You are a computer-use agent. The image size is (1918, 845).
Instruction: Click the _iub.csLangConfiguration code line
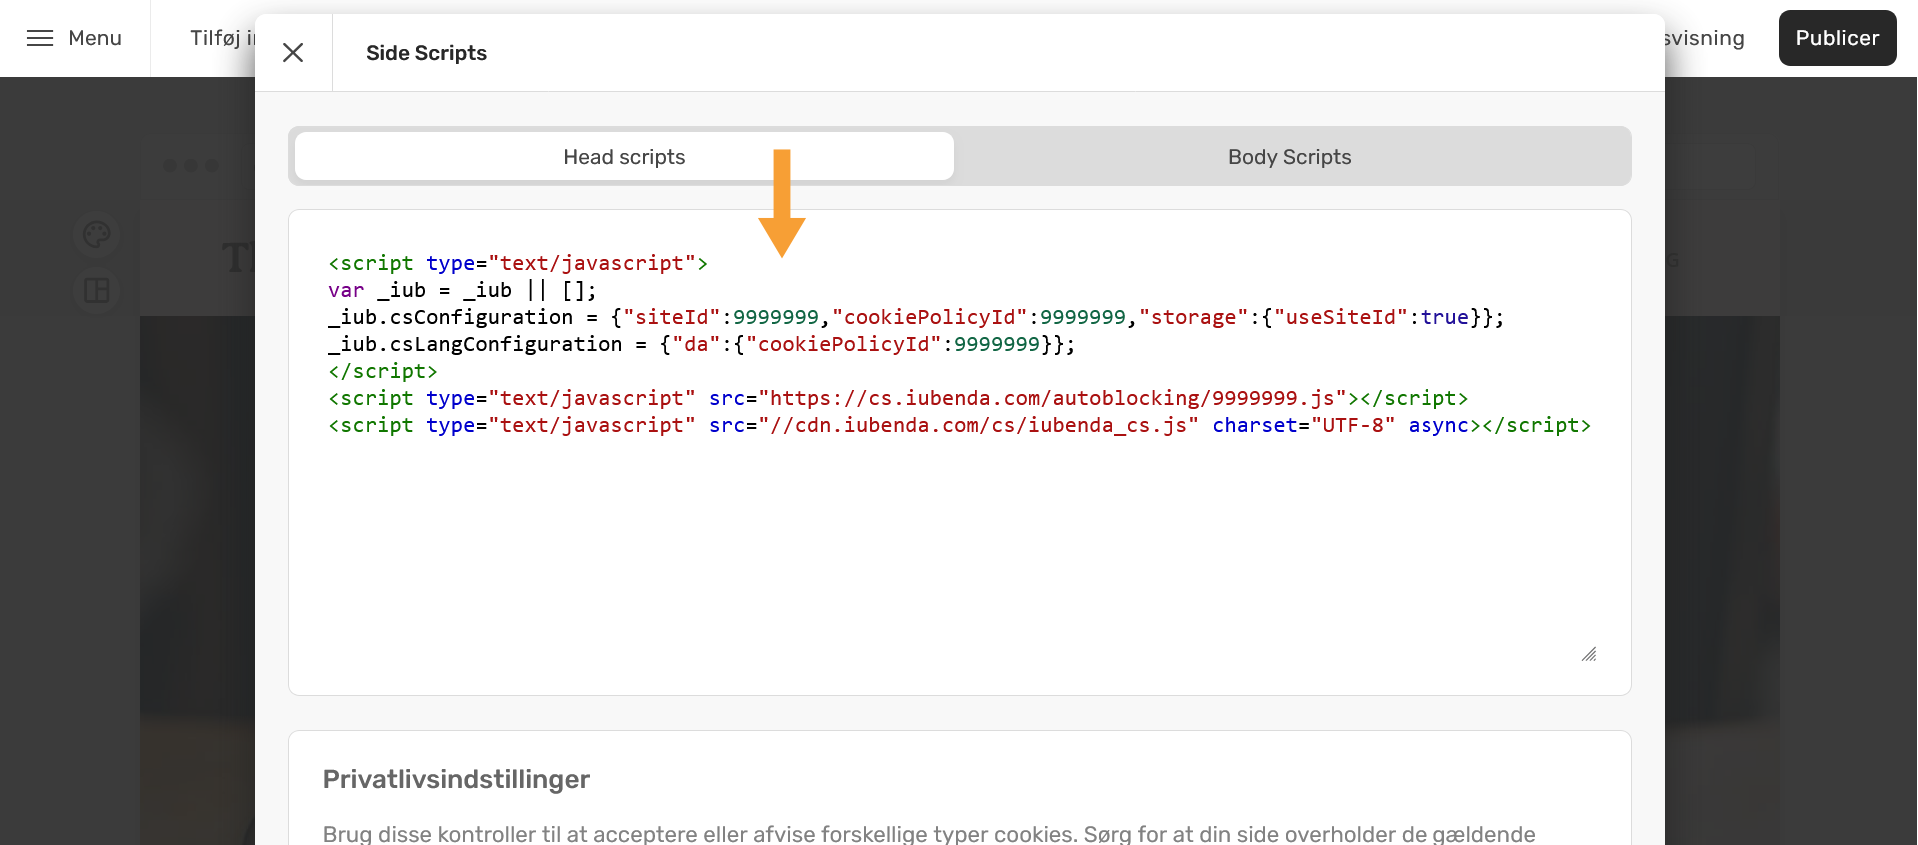701,344
